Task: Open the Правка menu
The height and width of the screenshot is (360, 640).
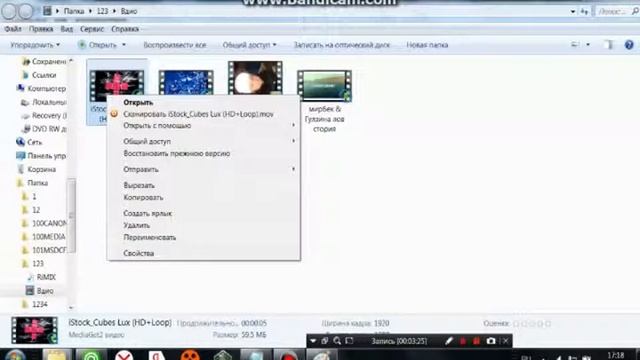Action: click(41, 29)
